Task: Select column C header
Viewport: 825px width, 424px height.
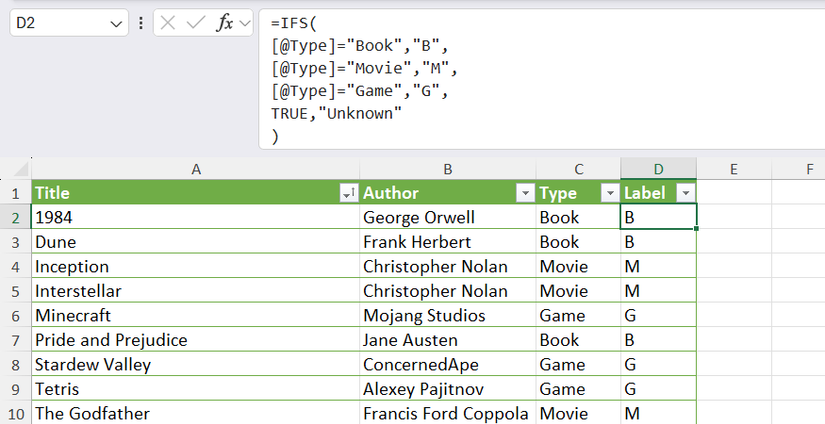Action: coord(578,169)
